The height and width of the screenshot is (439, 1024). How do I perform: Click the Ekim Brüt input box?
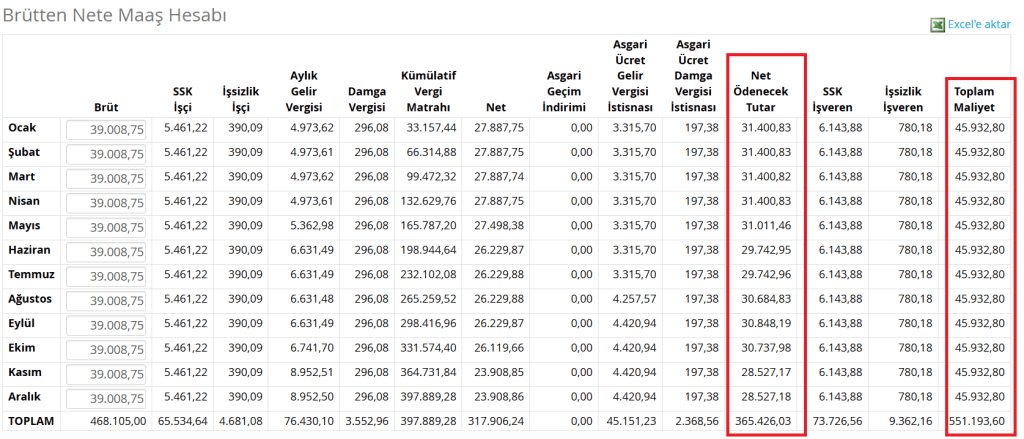click(x=107, y=349)
